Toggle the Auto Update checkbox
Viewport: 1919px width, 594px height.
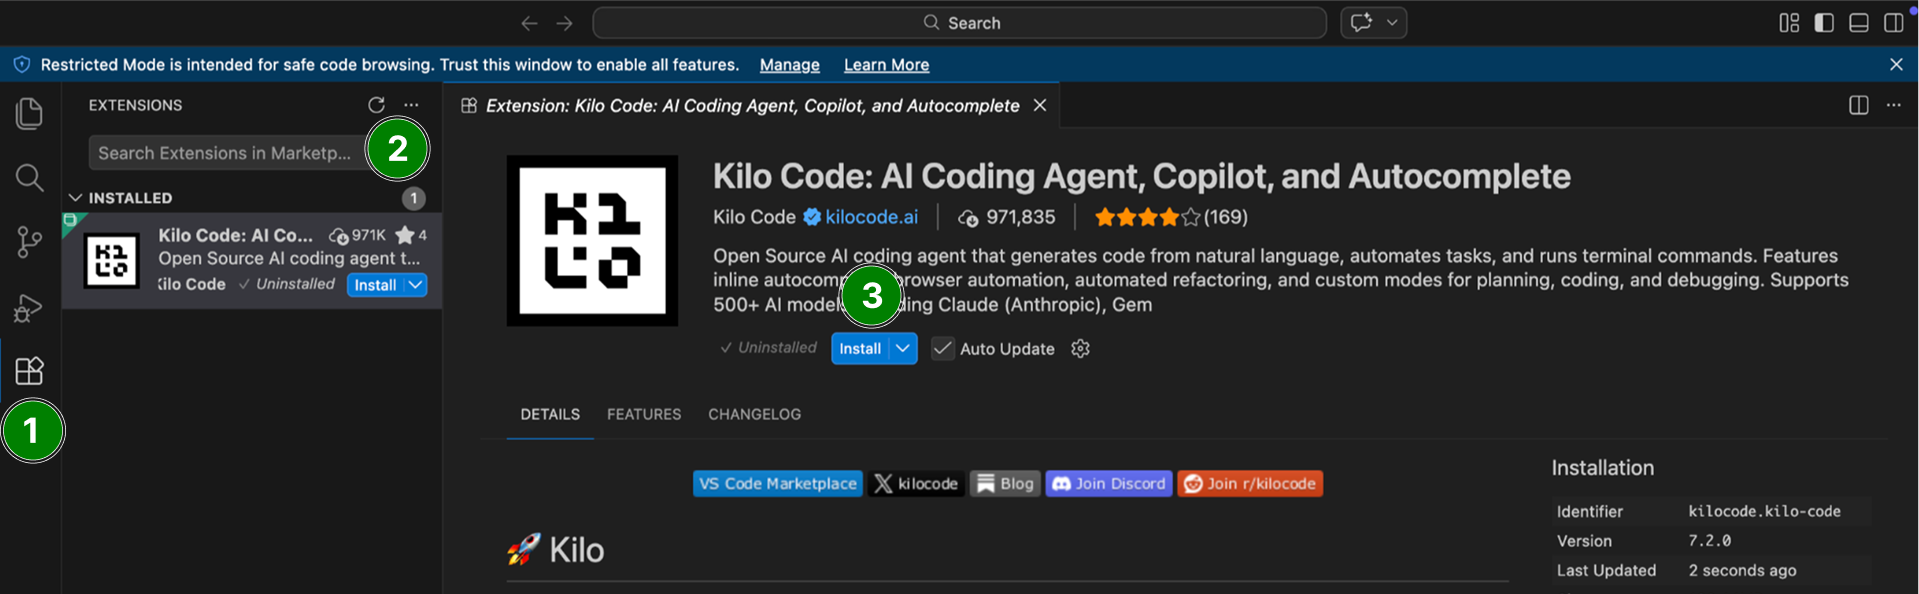[942, 348]
